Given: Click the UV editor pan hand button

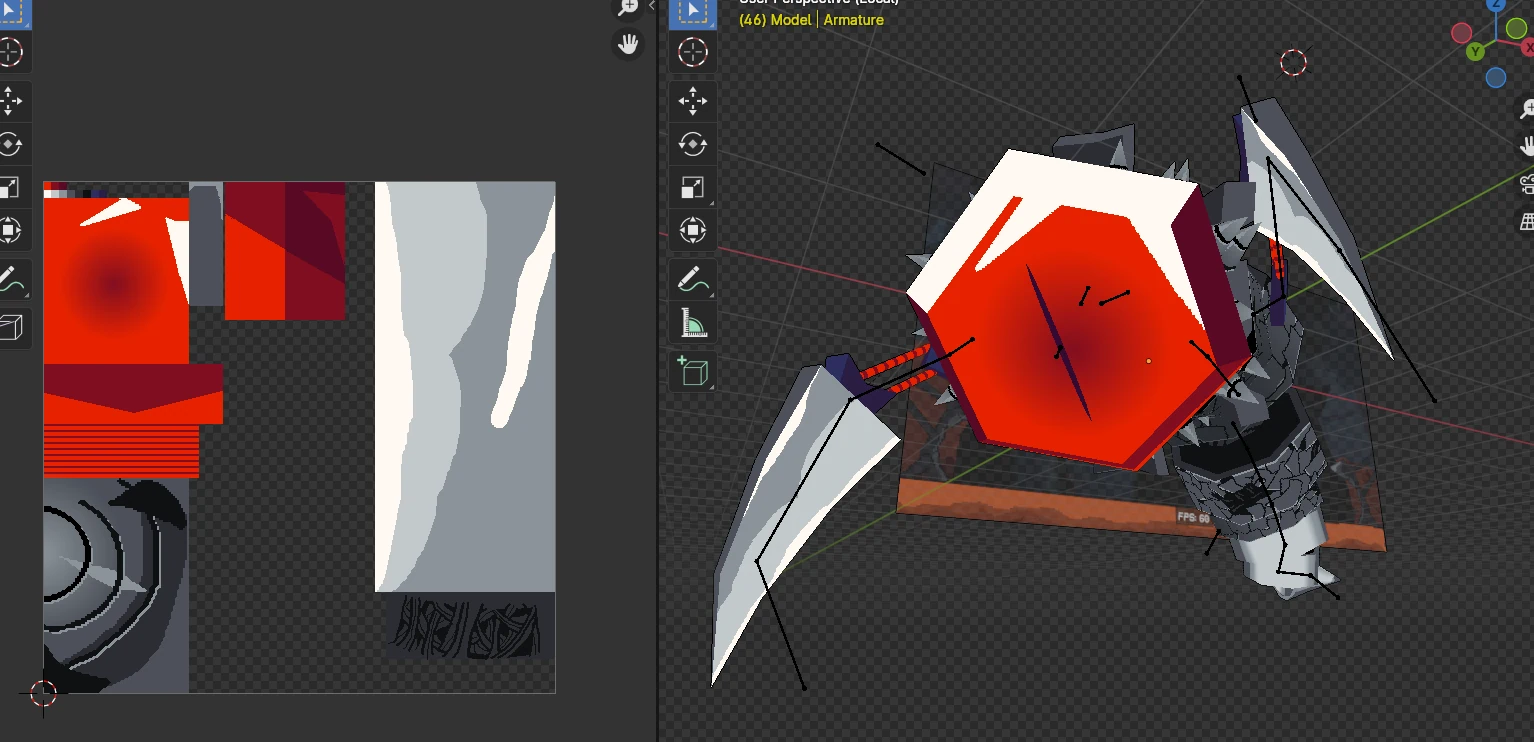Looking at the screenshot, I should click(x=628, y=44).
